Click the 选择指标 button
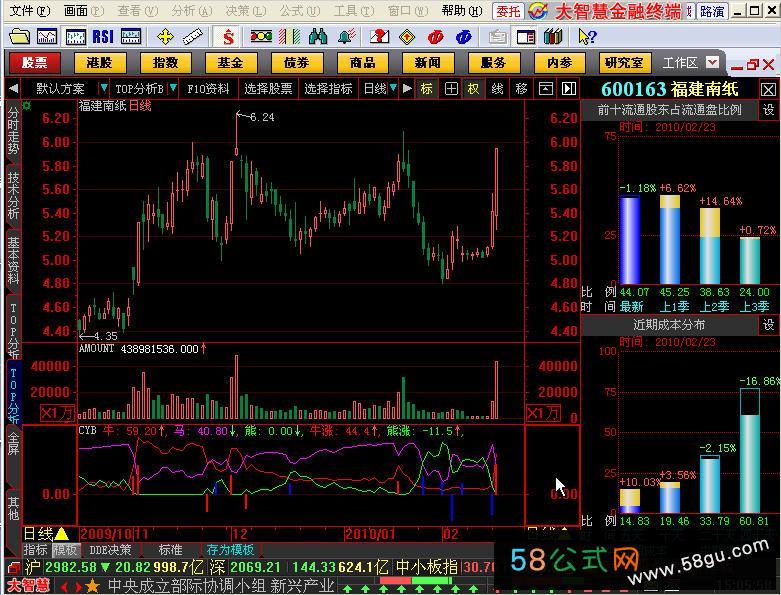781x595 pixels. (328, 89)
